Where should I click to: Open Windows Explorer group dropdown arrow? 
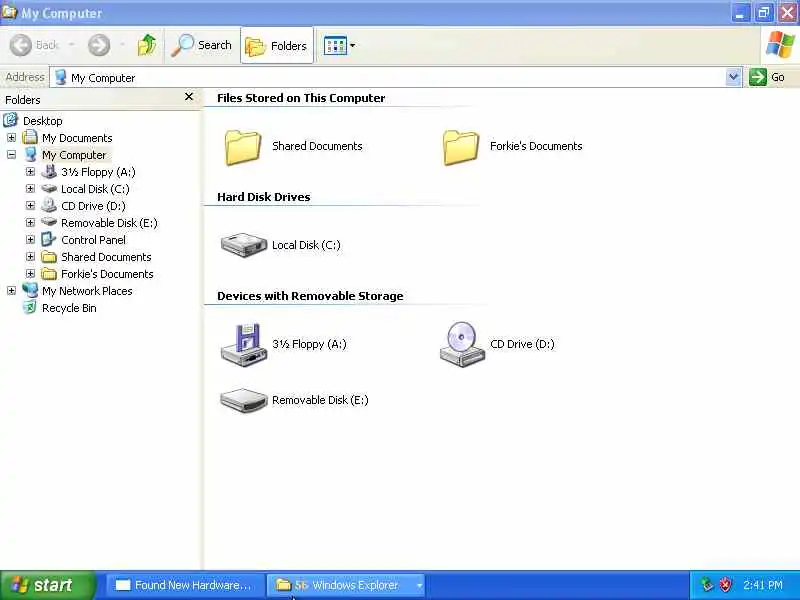419,585
